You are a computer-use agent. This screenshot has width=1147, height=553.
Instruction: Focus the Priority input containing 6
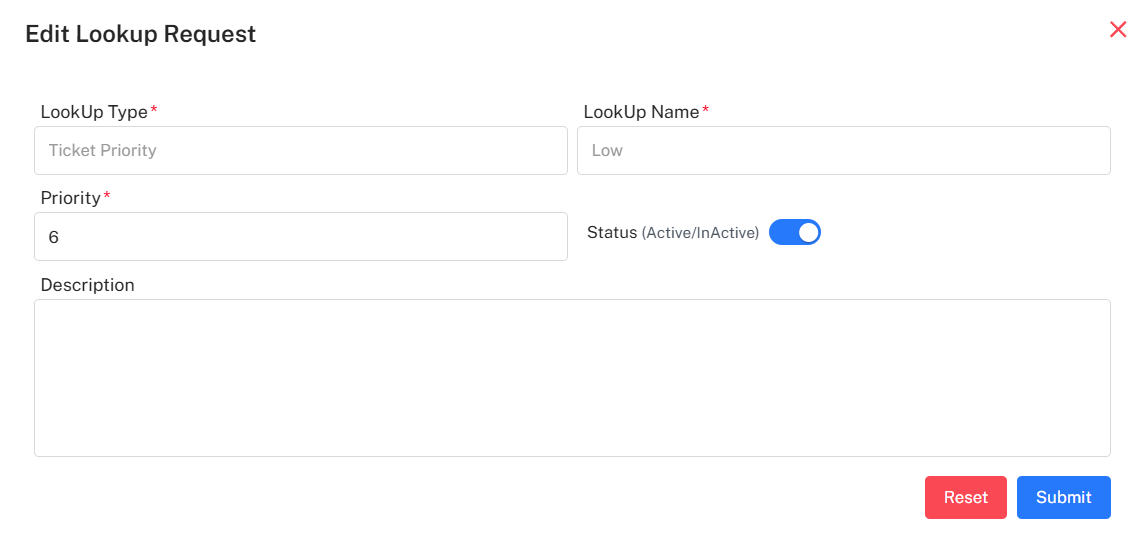tap(300, 237)
